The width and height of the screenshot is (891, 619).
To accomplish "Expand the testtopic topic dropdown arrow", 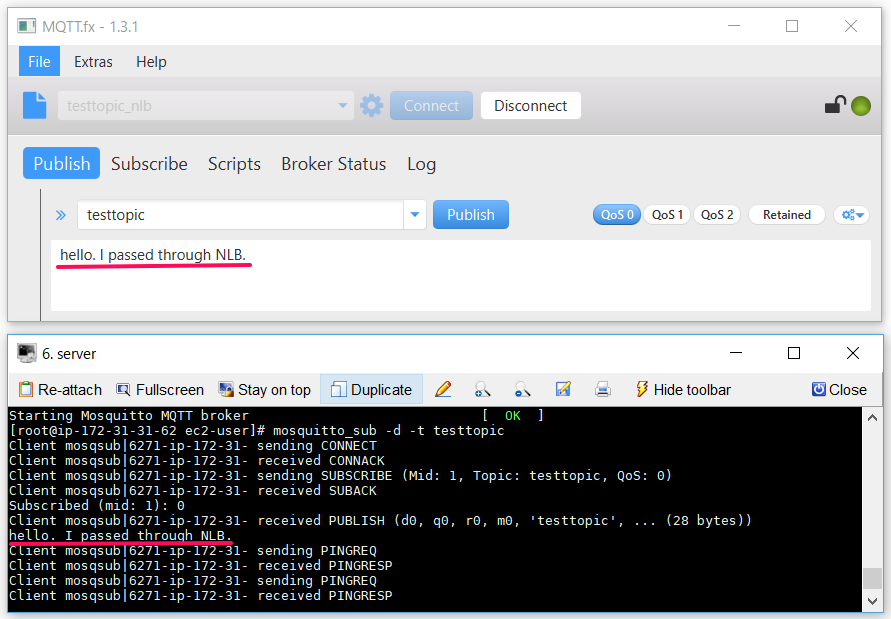I will 415,215.
